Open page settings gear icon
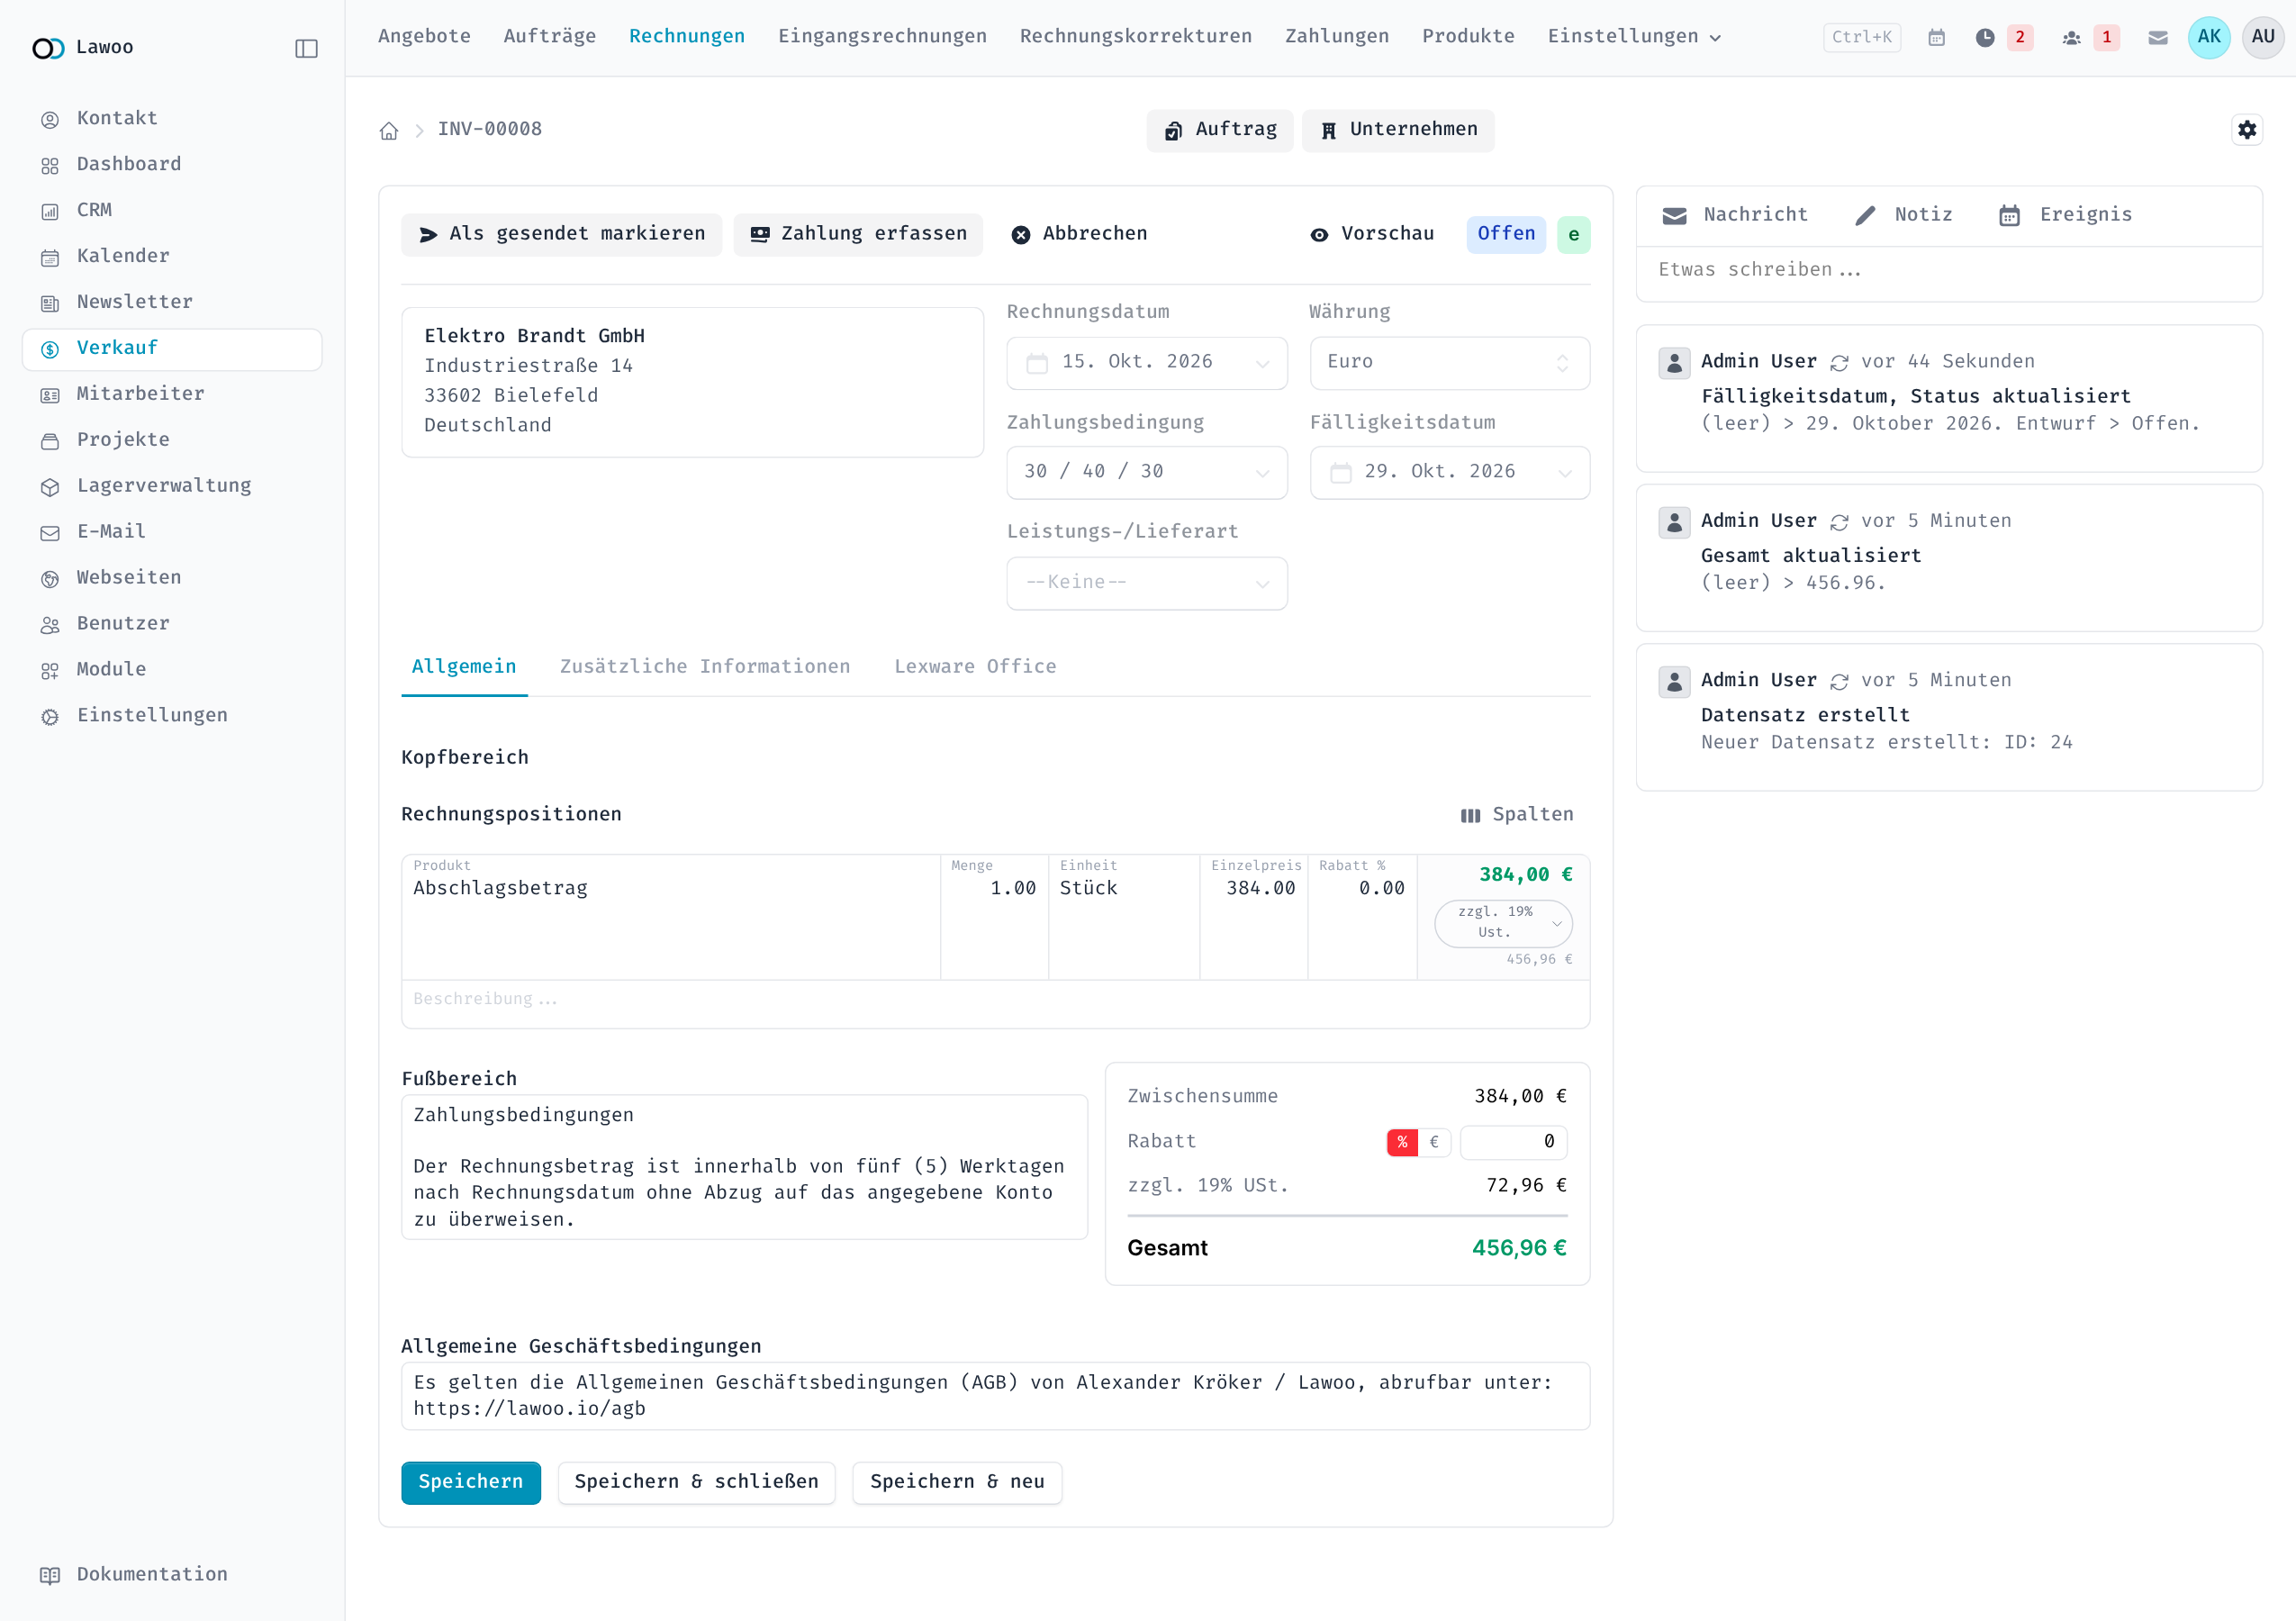 click(2247, 129)
